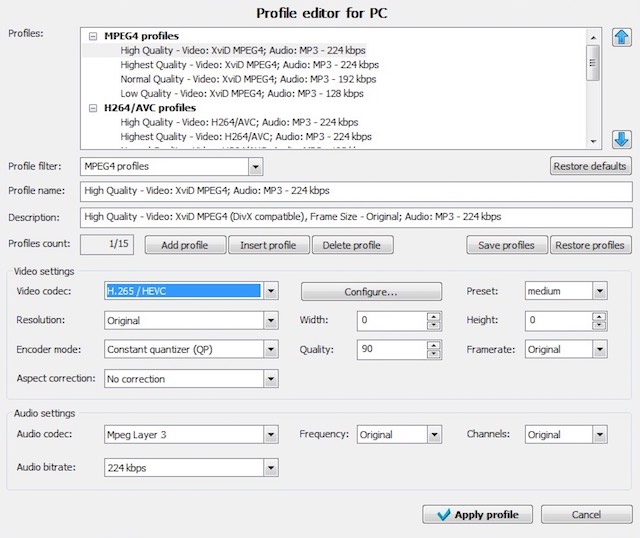The width and height of the screenshot is (640, 538).
Task: Select Low Quality XviD MPEG4 128 kbps profile
Action: [x=242, y=93]
